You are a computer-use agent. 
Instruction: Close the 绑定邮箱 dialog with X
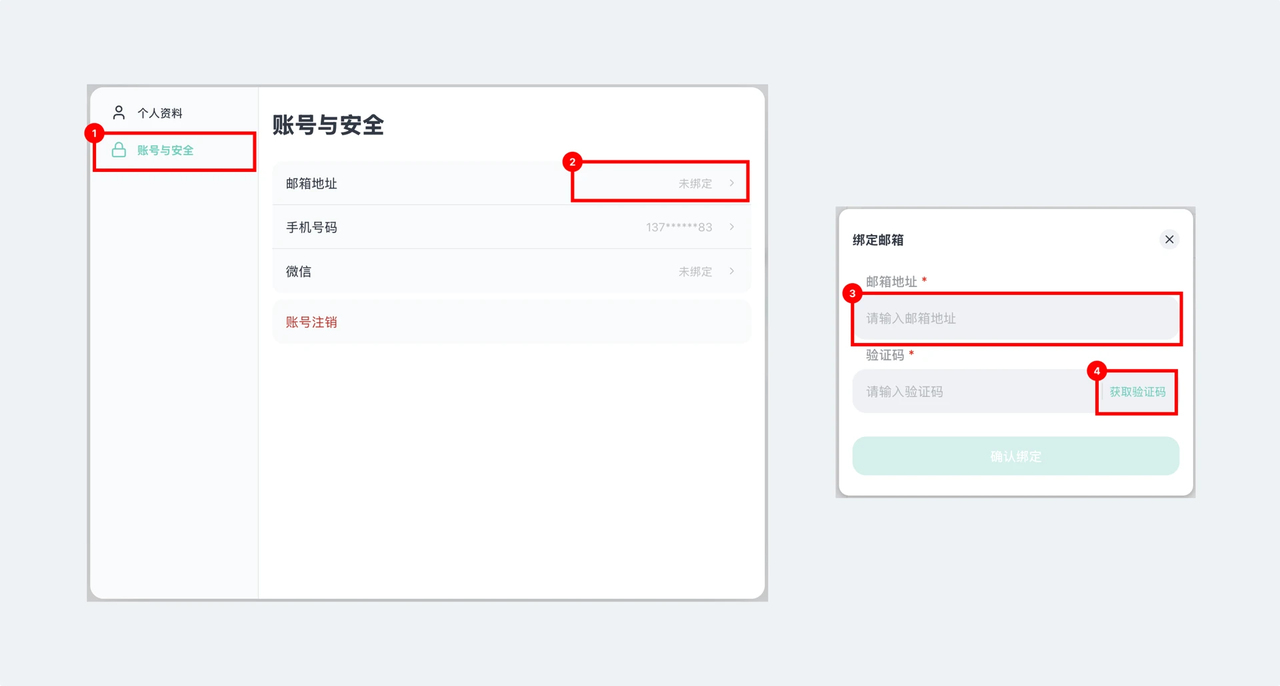1169,240
